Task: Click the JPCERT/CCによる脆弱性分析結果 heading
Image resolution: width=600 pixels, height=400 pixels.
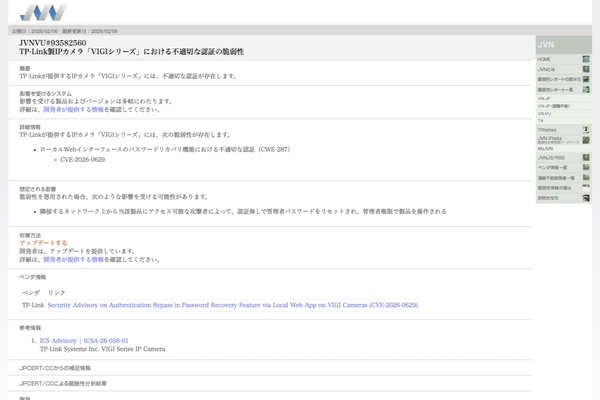Action: (63, 384)
